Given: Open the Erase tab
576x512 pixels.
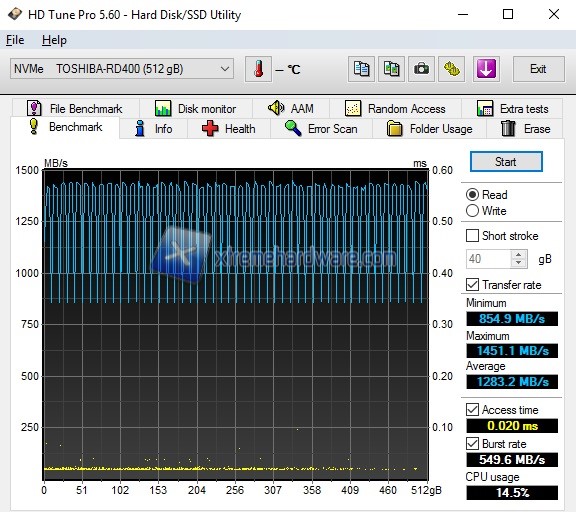Looking at the screenshot, I should point(525,129).
